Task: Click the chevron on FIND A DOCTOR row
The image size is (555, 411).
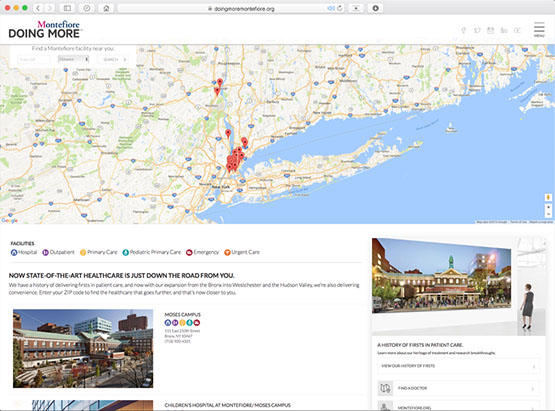Action: click(533, 389)
